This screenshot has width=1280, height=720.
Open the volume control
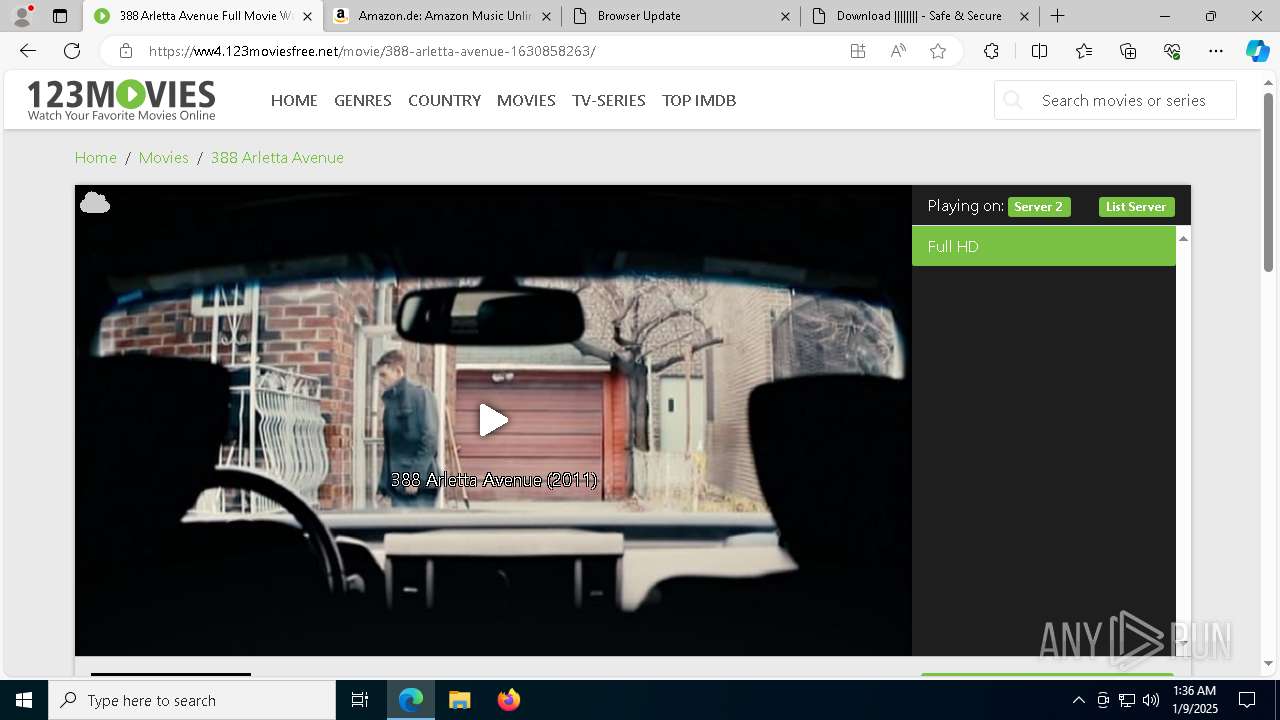click(1151, 700)
